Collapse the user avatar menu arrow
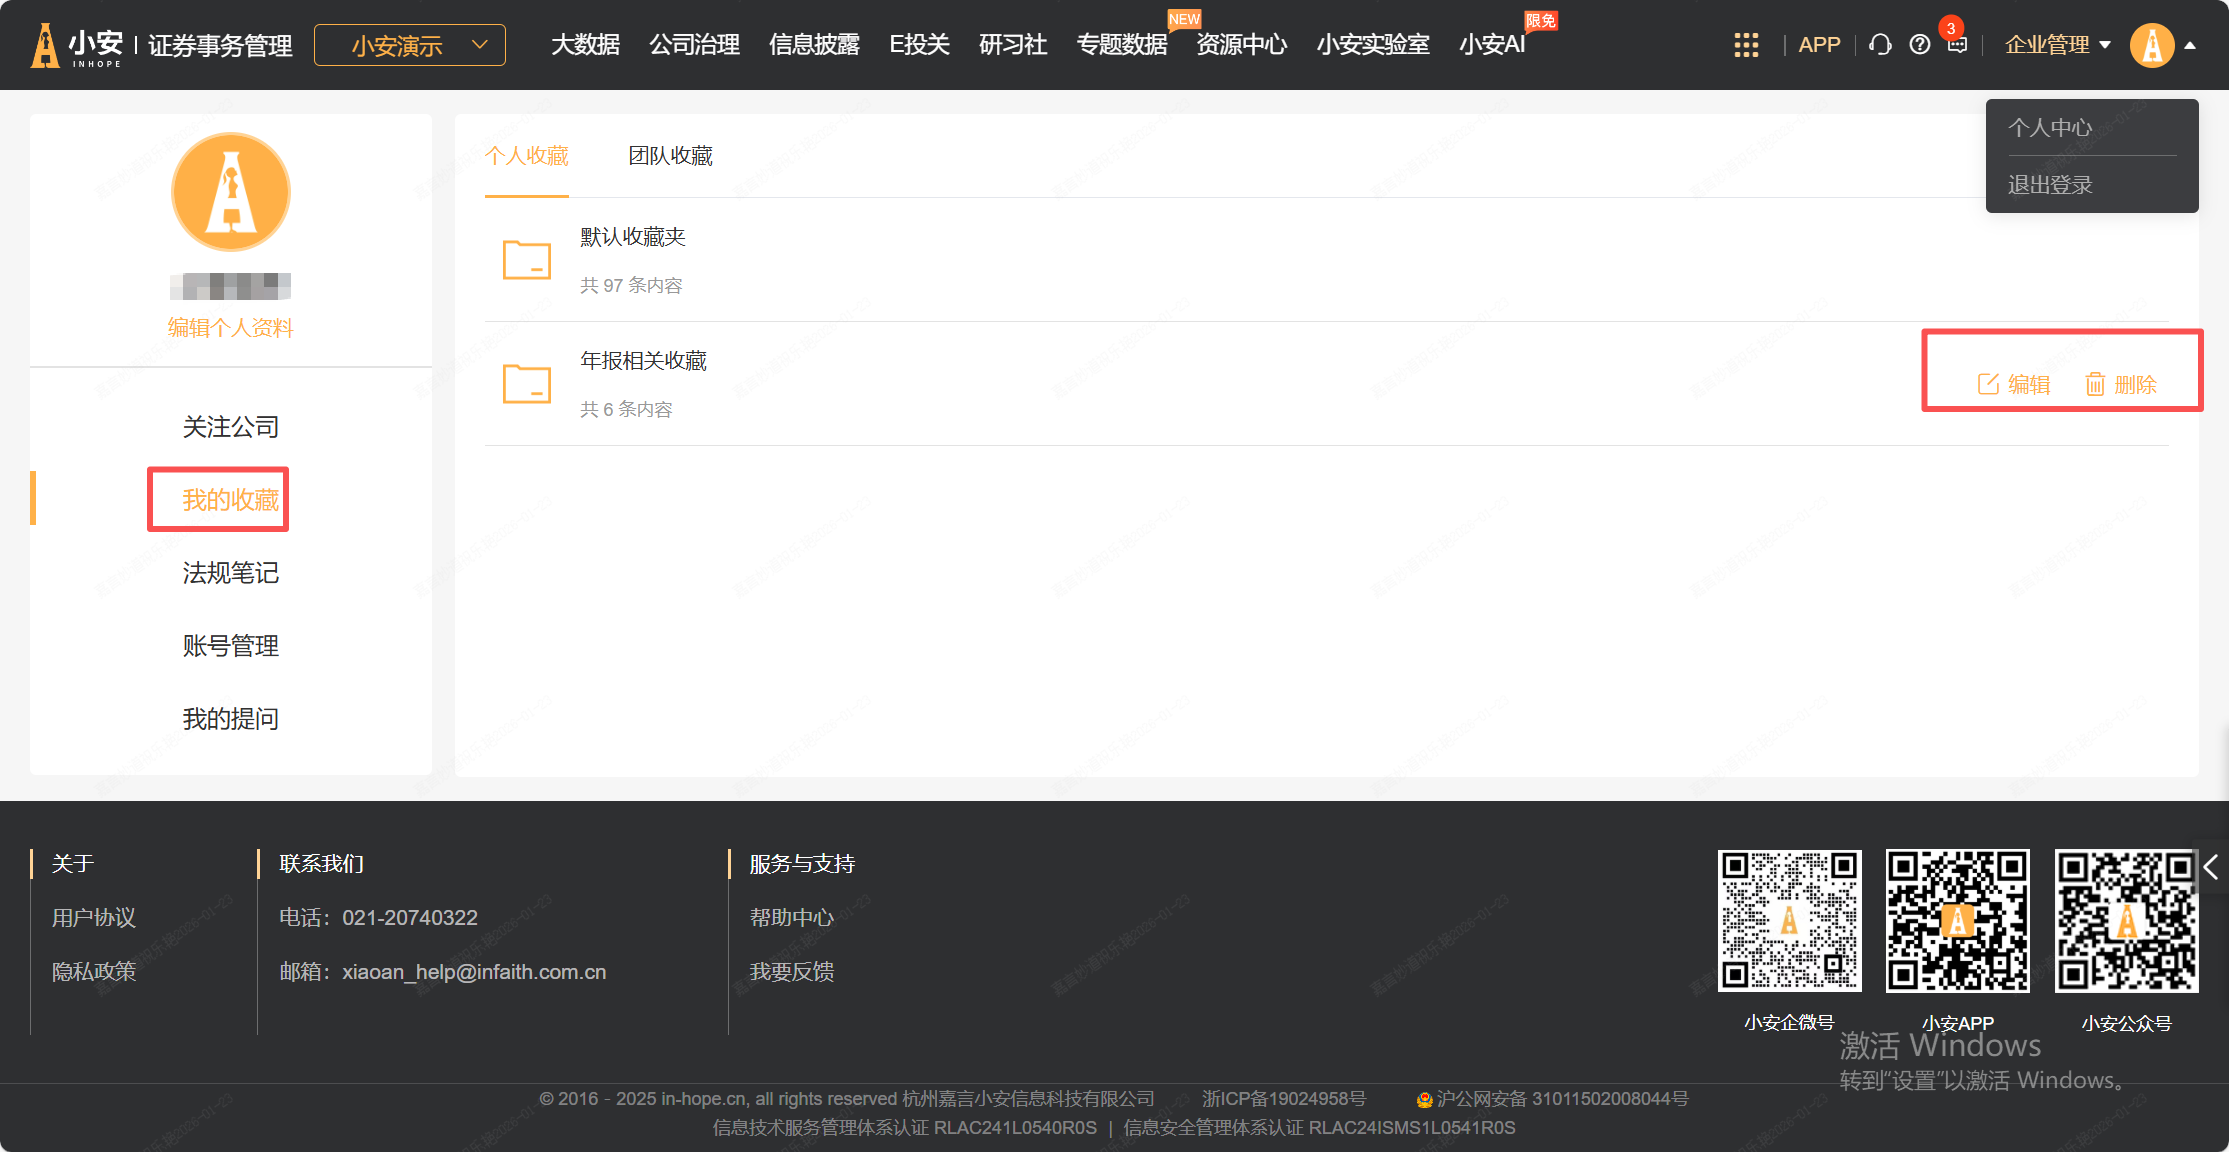 click(x=2190, y=45)
